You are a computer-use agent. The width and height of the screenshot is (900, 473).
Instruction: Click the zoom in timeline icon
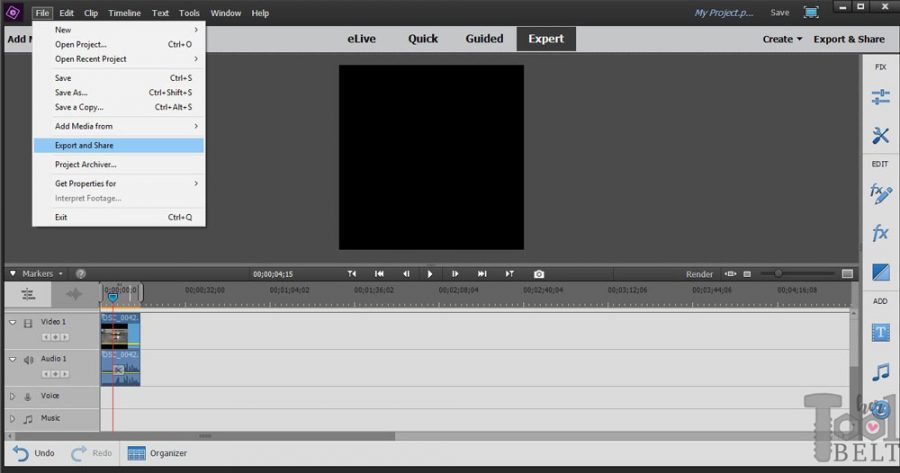click(847, 274)
